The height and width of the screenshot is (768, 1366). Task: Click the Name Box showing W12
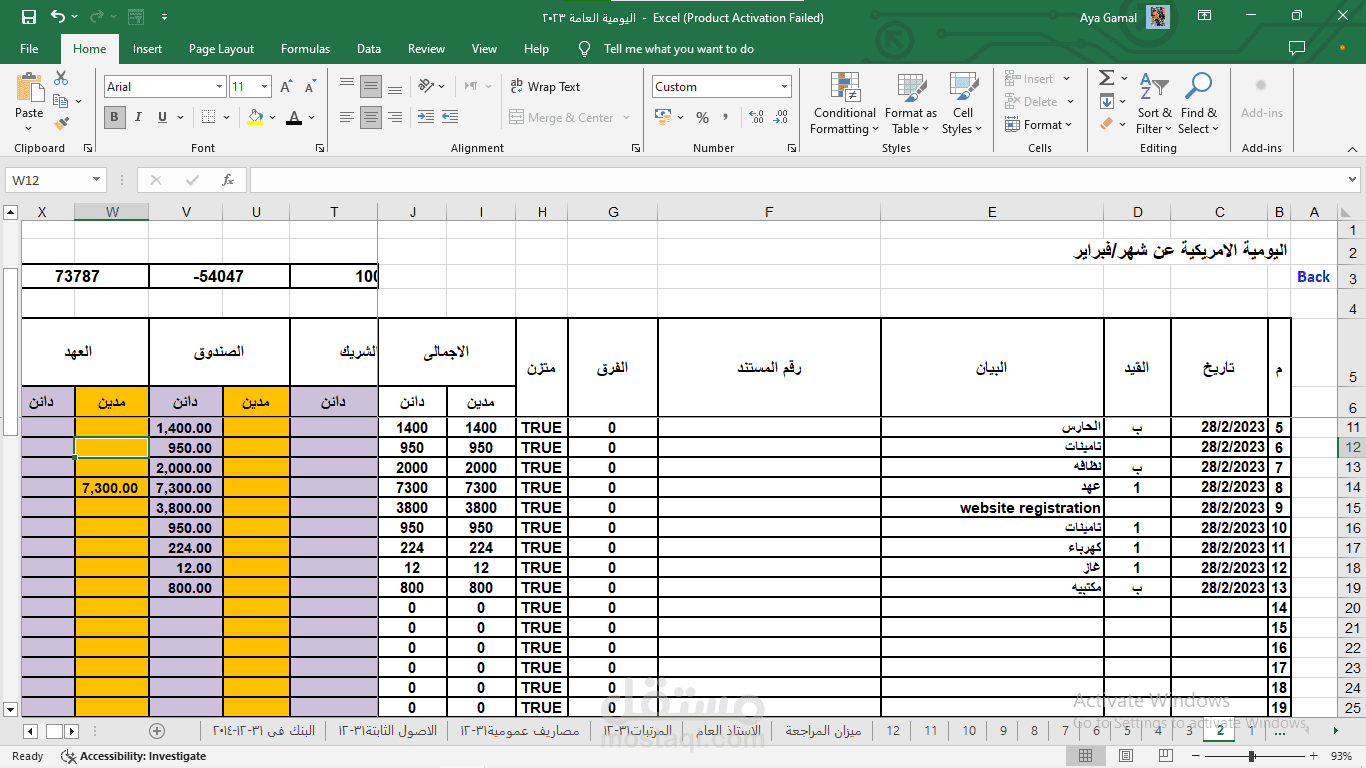tap(47, 180)
